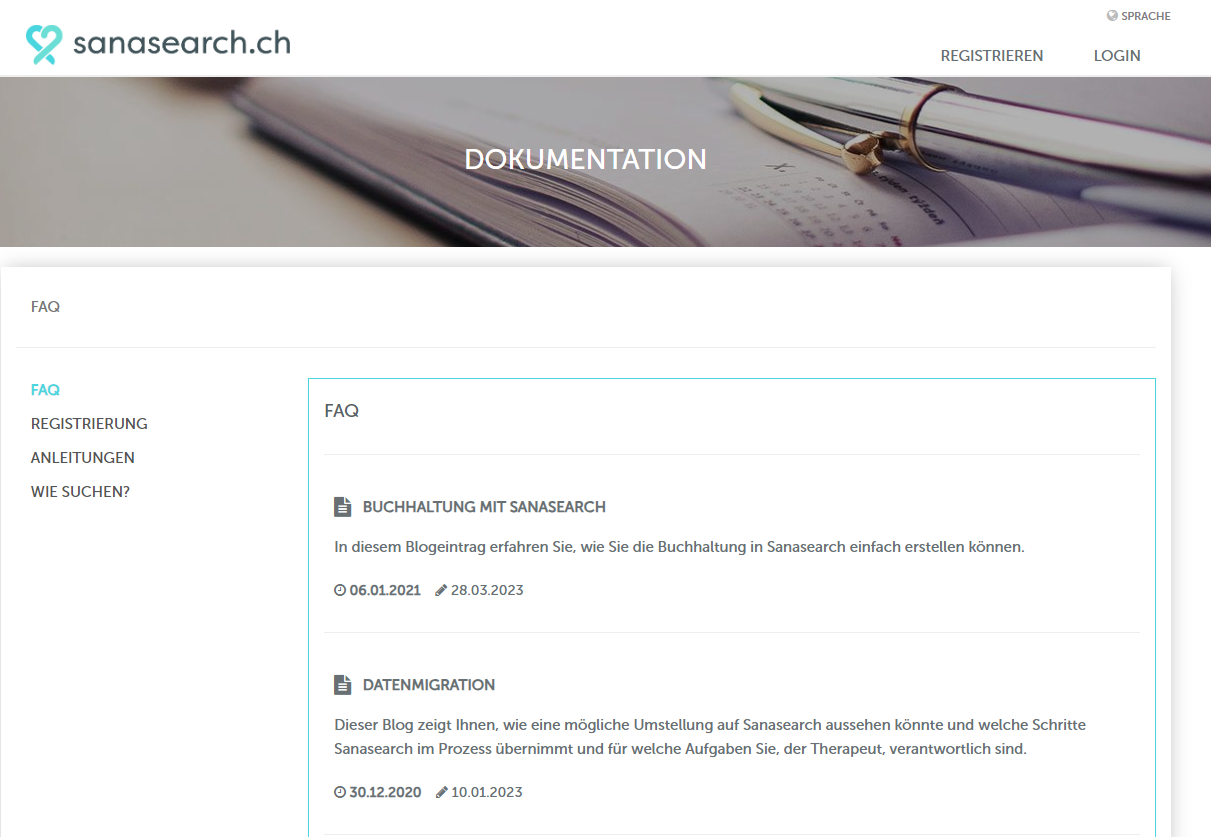Go to LOGIN in the header
The height and width of the screenshot is (837, 1211).
tap(1117, 56)
